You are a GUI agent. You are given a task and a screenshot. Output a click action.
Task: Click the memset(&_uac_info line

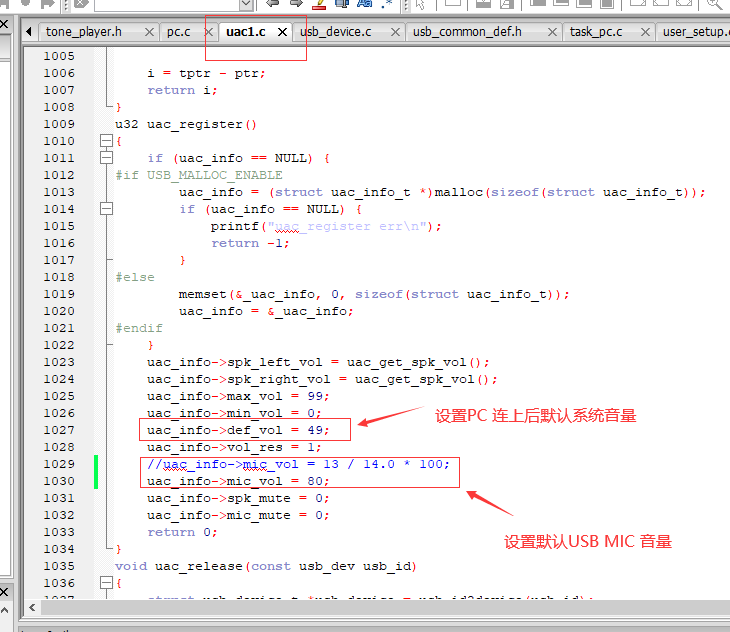click(374, 294)
